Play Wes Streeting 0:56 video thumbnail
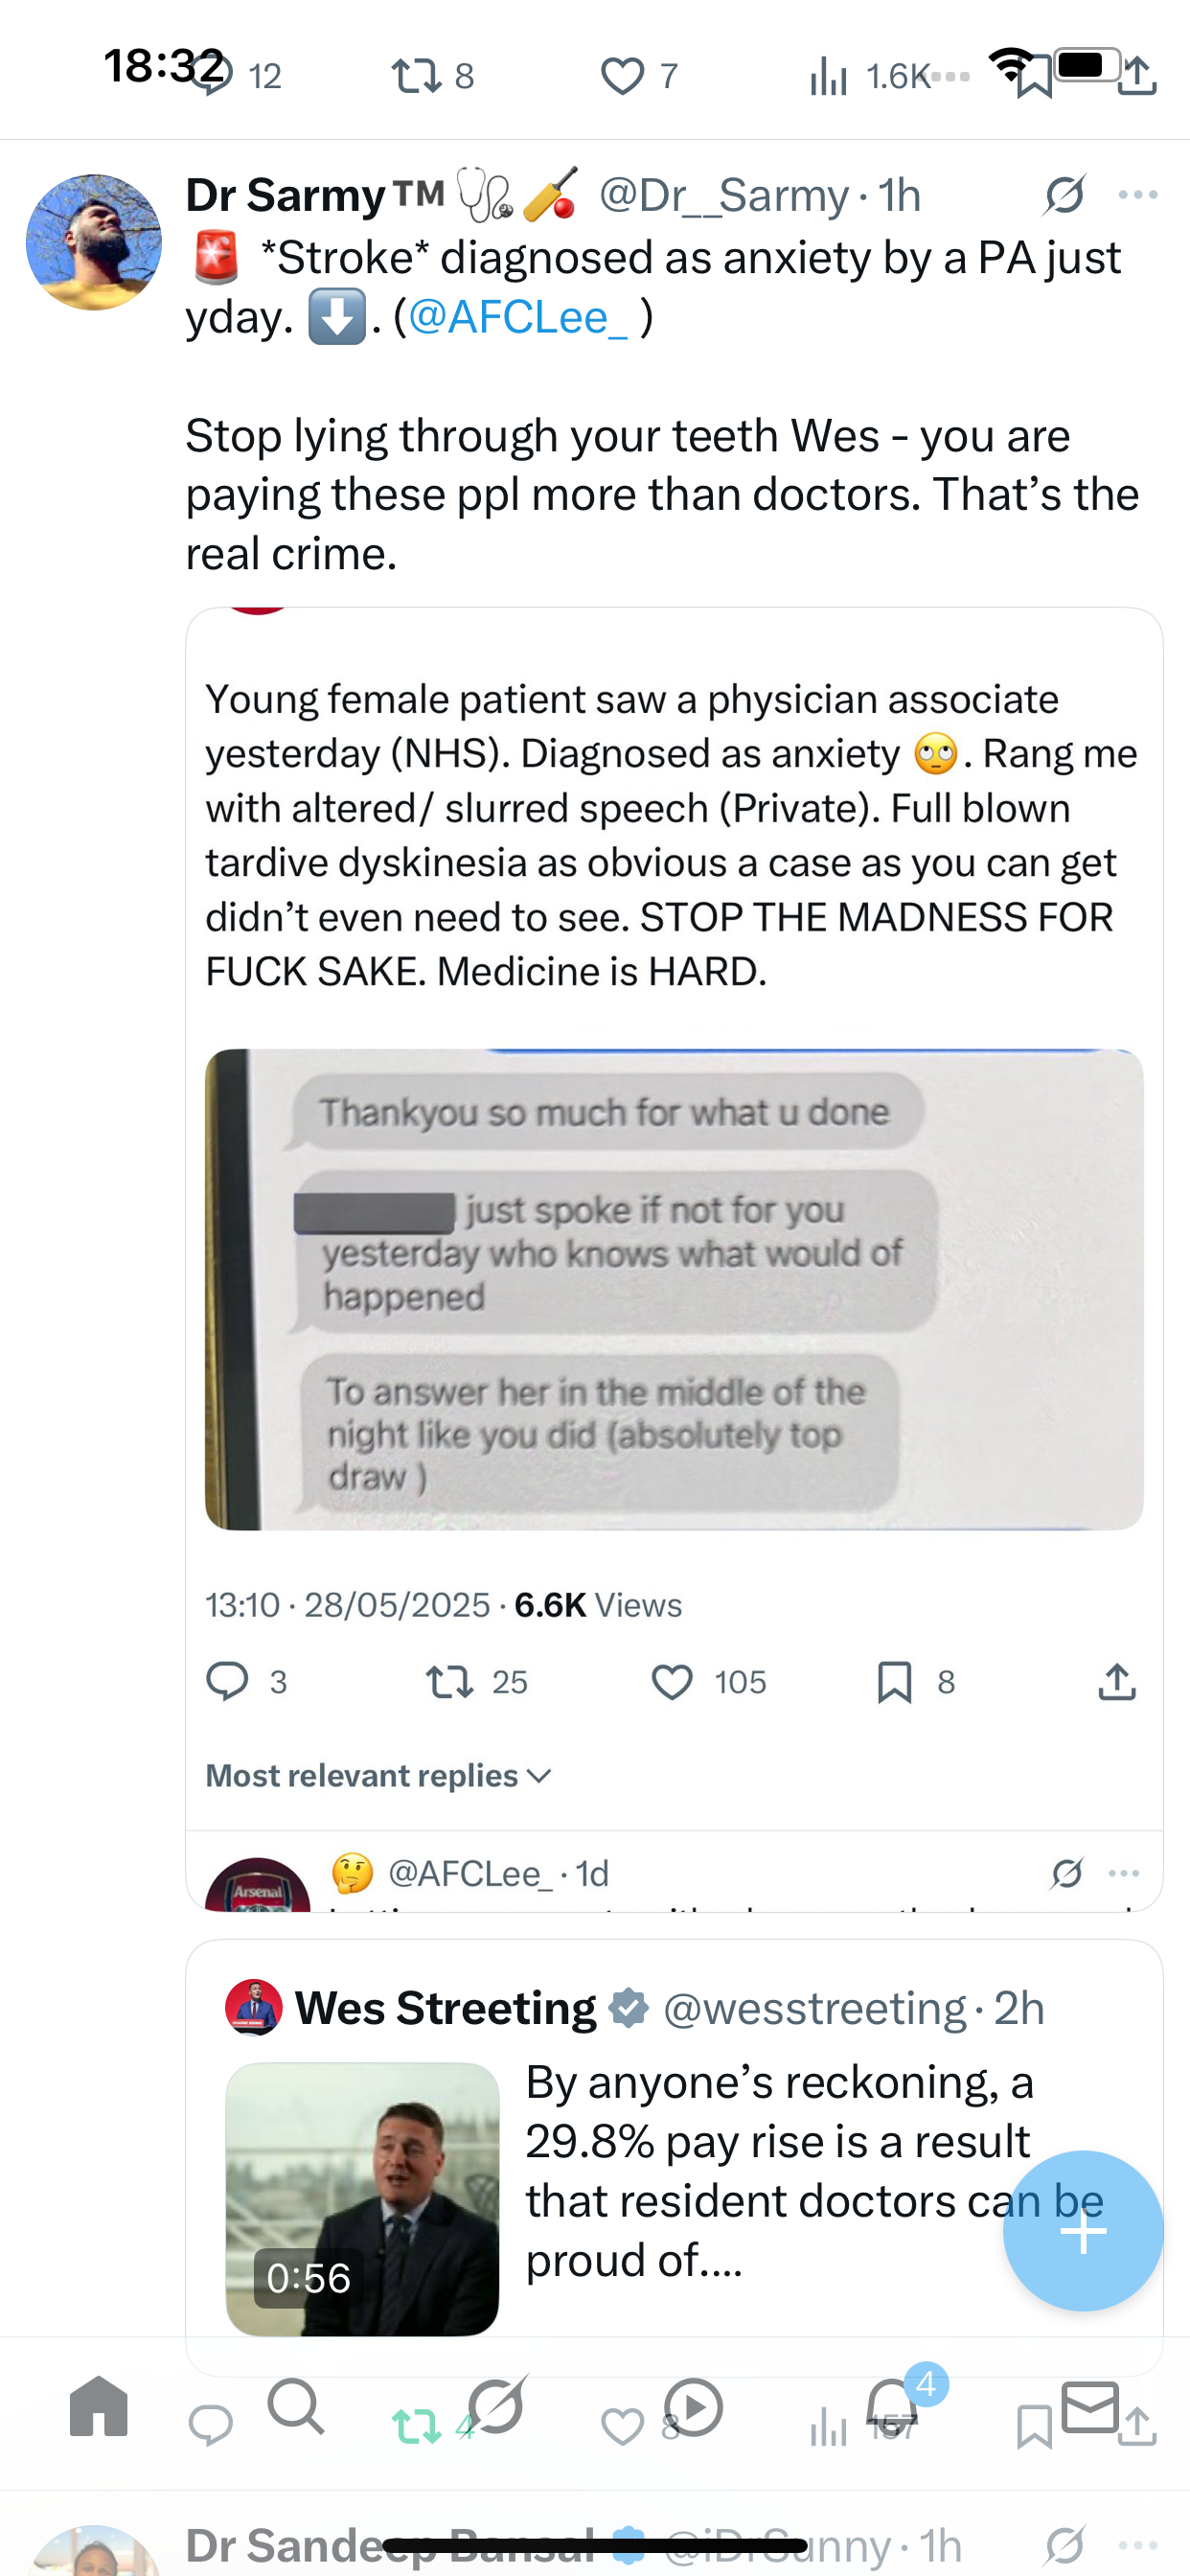This screenshot has width=1190, height=2576. click(x=362, y=2198)
